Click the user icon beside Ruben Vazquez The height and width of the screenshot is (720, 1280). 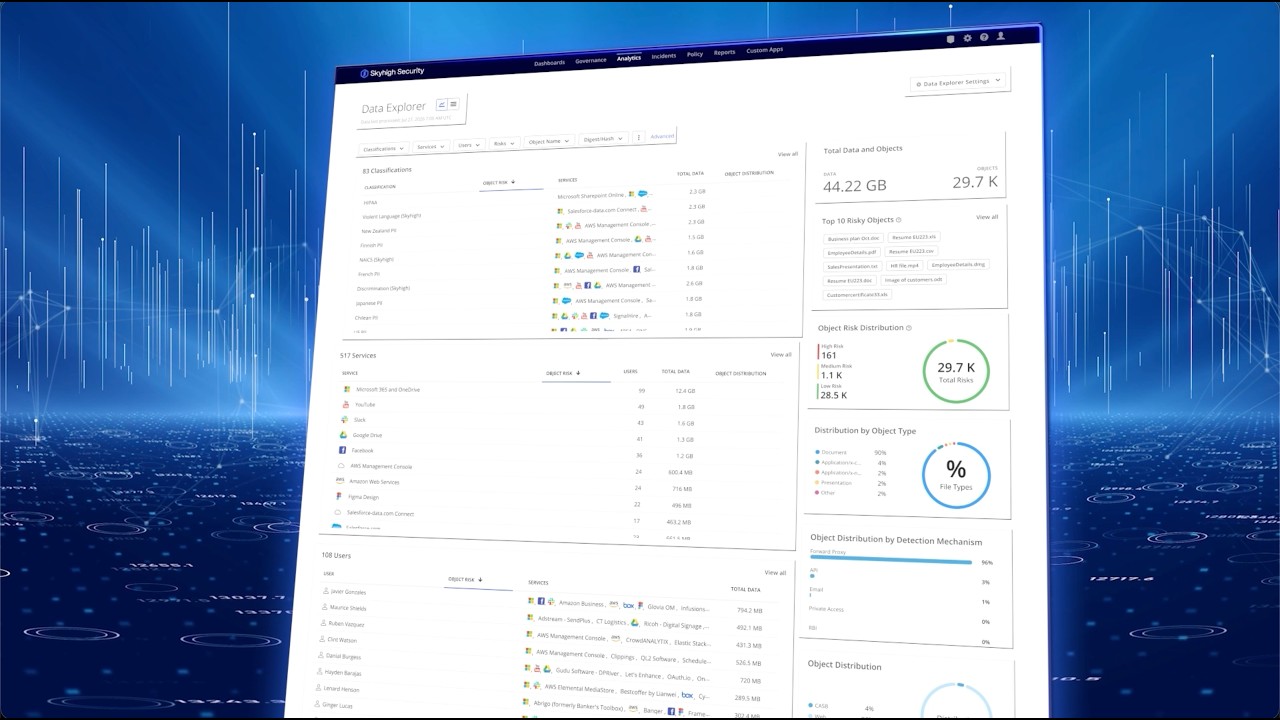click(x=324, y=623)
